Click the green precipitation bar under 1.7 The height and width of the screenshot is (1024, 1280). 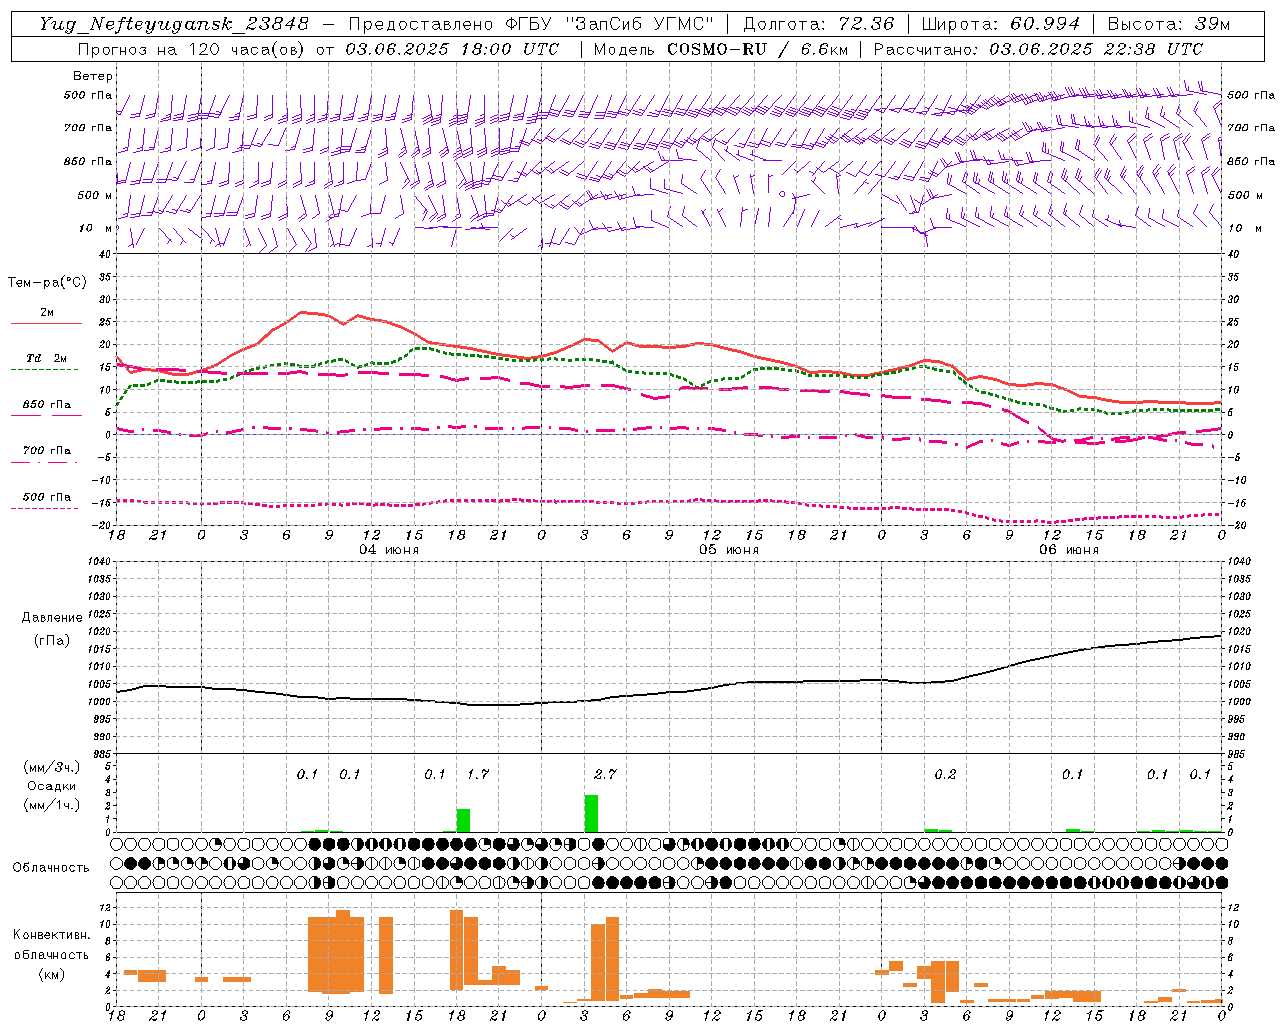coord(463,820)
